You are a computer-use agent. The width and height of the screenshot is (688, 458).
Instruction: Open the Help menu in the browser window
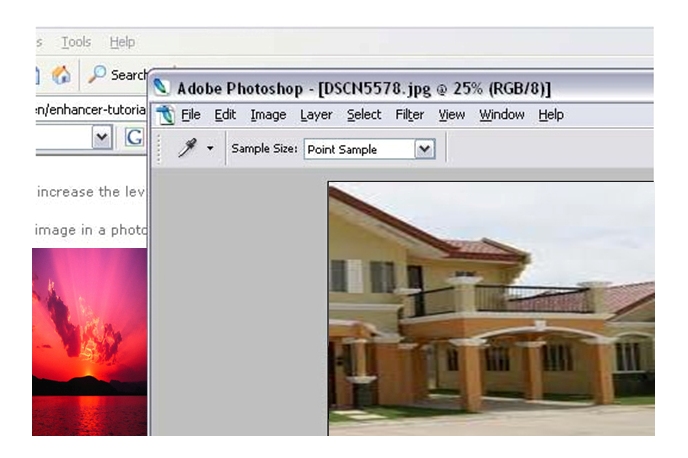pos(122,42)
